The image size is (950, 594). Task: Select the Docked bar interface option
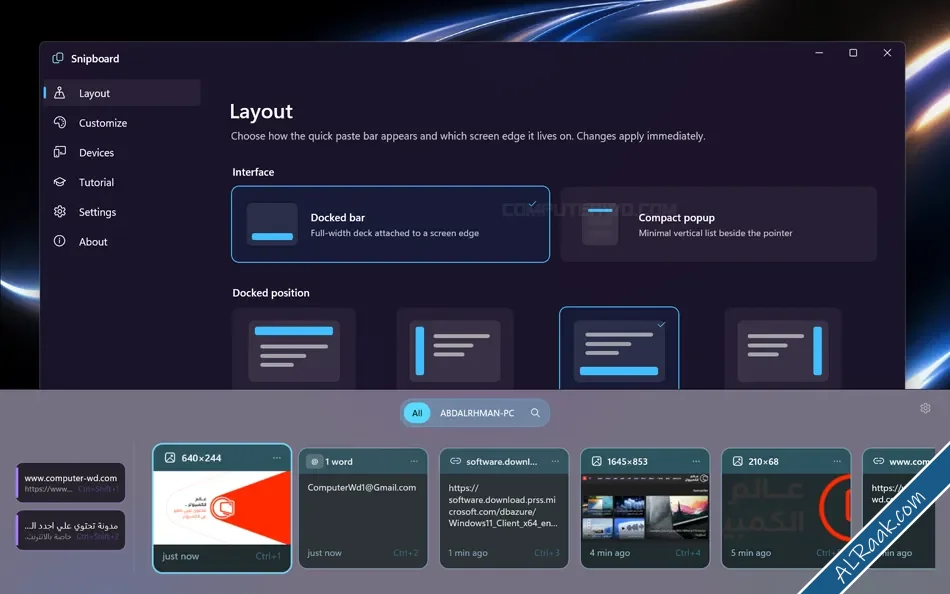coord(390,224)
